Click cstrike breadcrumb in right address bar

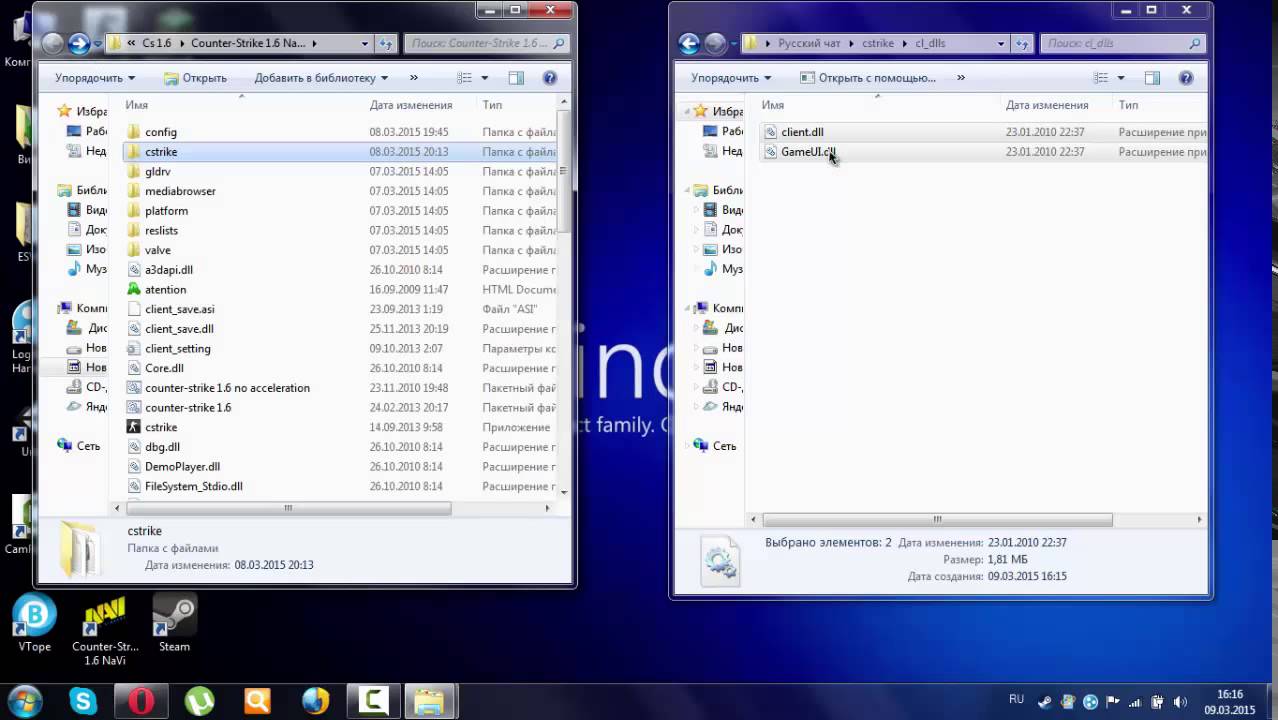(878, 43)
